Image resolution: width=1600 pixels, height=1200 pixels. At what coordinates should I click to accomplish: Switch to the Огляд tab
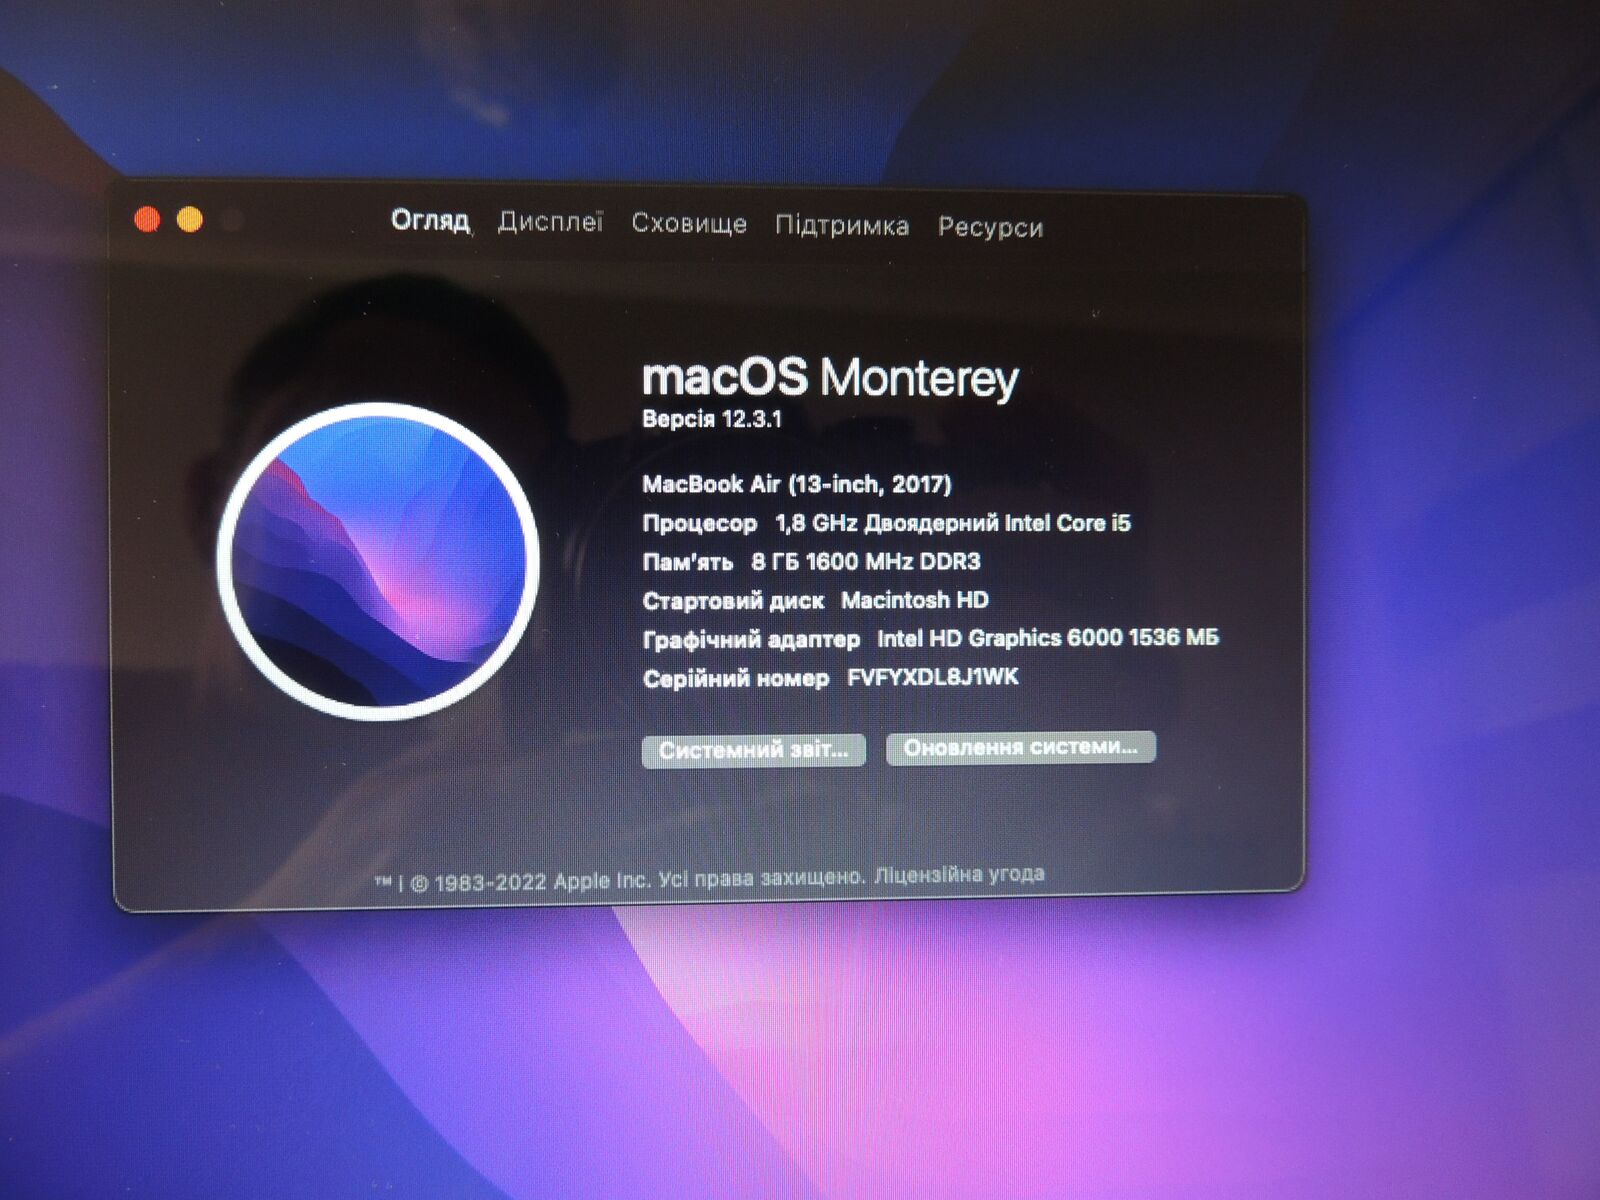pos(430,221)
